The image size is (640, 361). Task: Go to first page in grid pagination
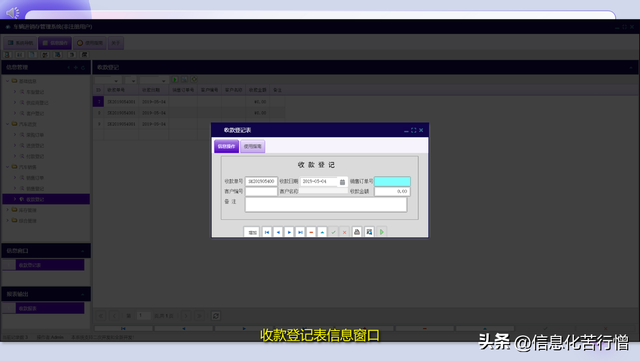pos(101,316)
